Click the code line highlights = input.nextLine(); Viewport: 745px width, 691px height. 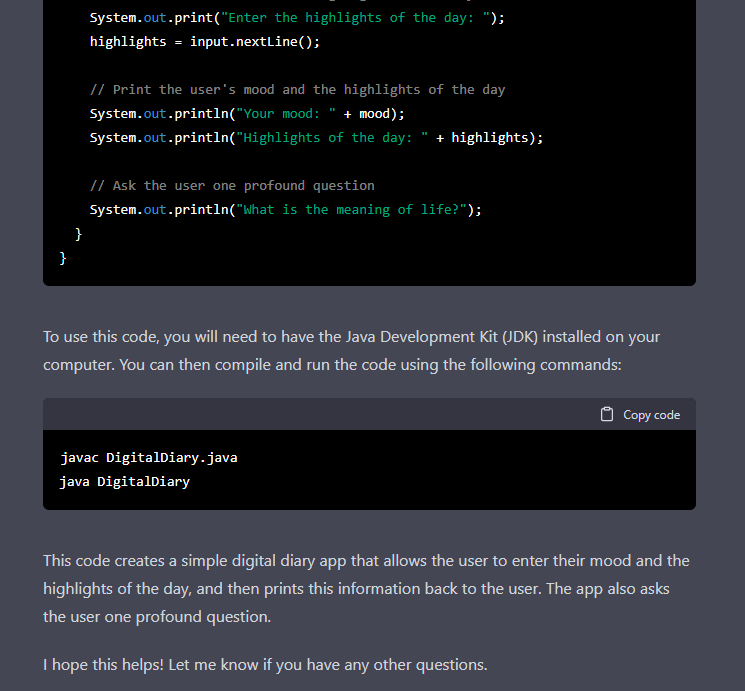pos(205,42)
